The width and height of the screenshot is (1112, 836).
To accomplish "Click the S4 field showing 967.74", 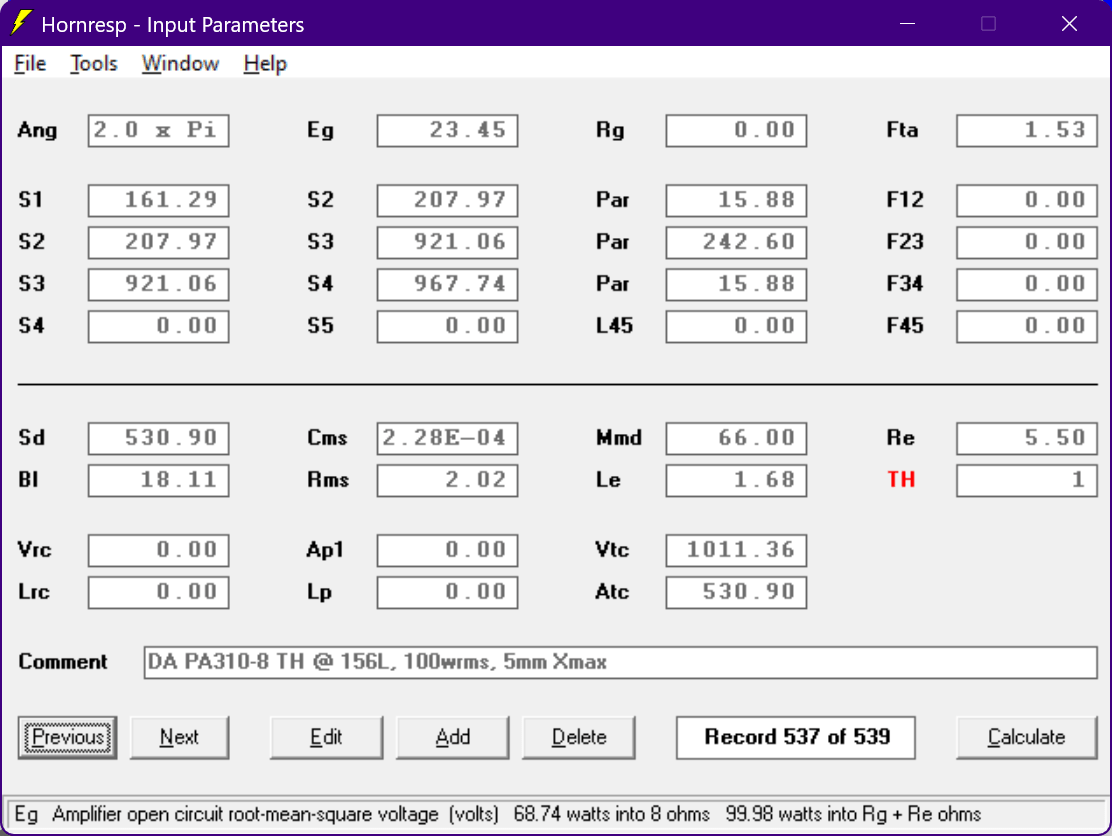I will [447, 284].
